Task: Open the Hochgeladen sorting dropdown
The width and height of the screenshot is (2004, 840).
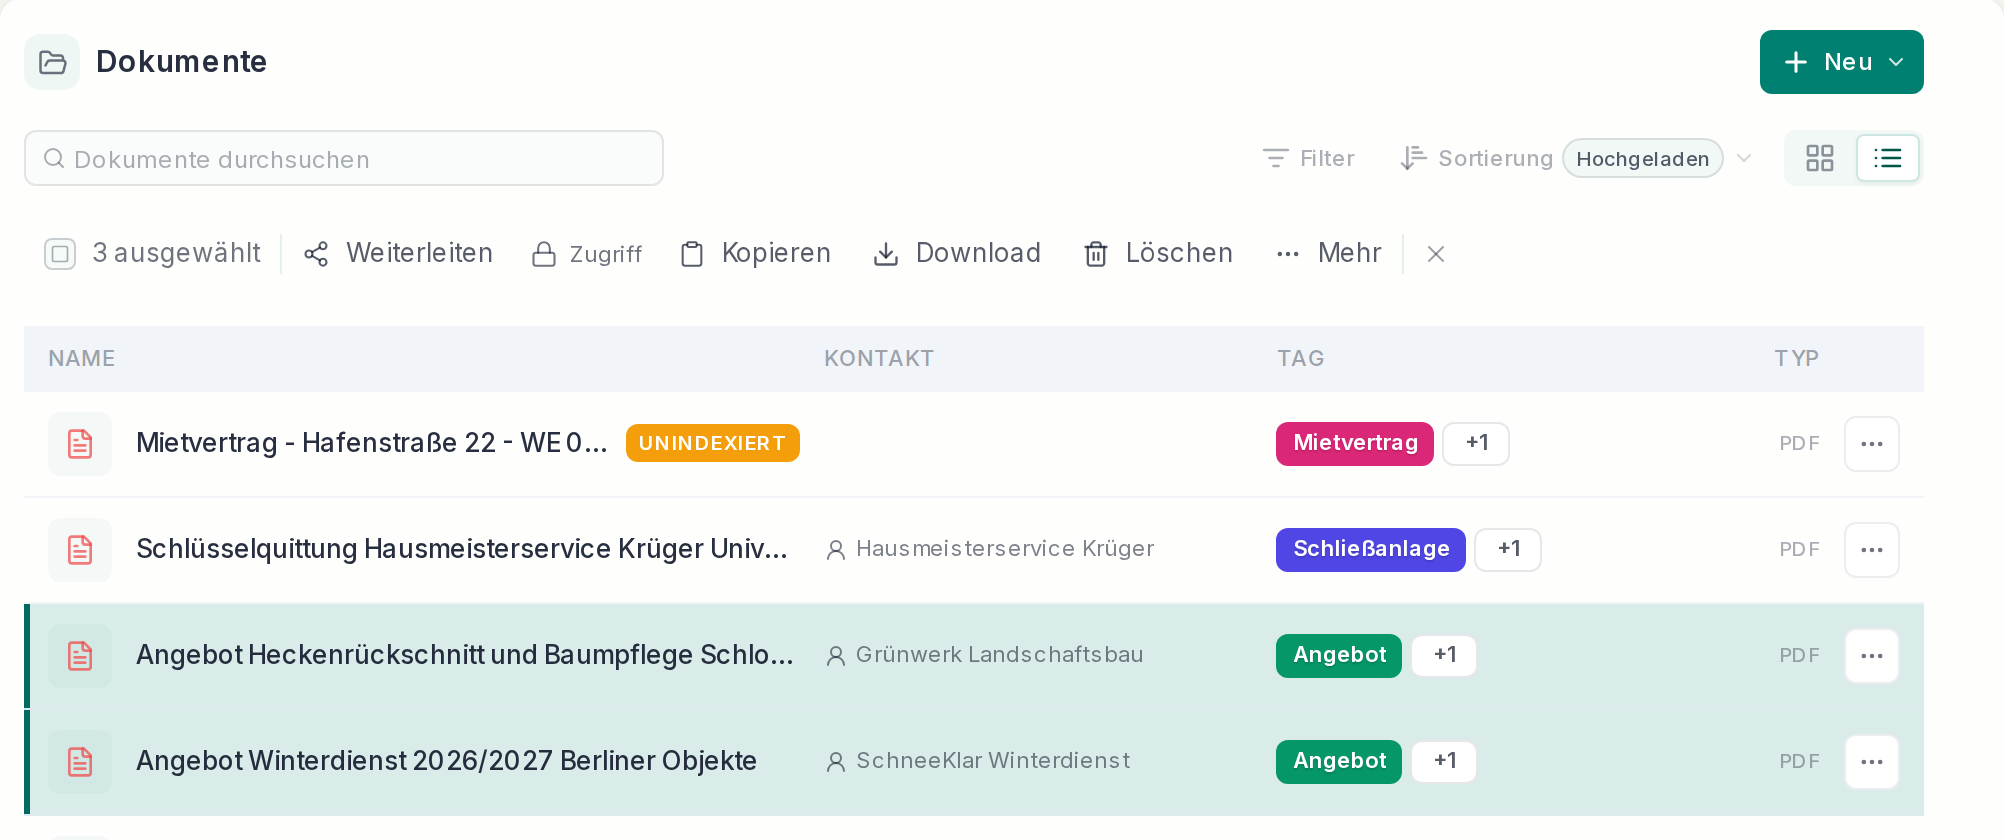Action: point(1642,158)
